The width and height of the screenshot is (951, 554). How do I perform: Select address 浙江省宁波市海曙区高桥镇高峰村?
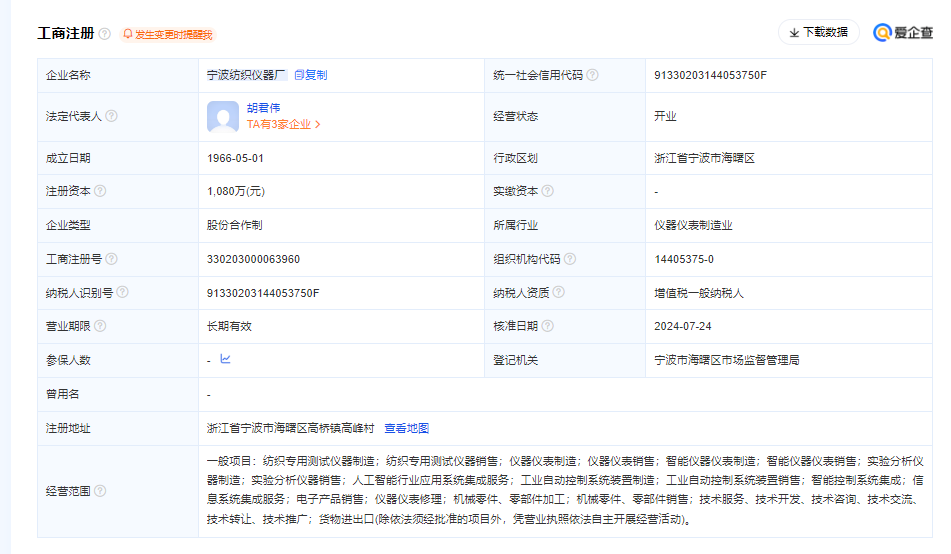pos(291,428)
